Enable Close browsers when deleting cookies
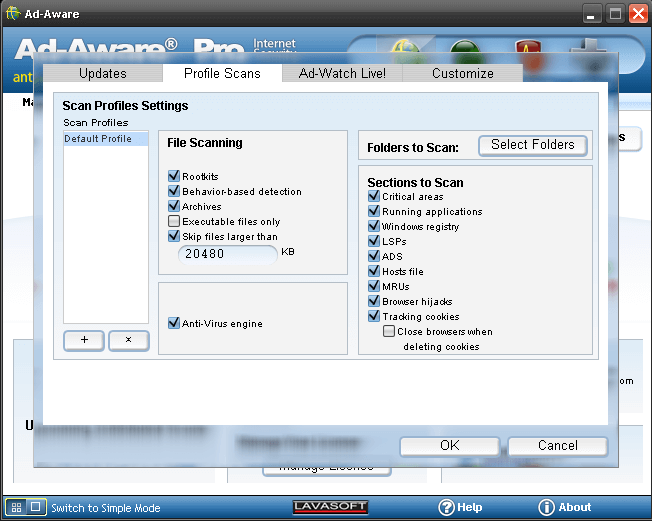Screen dimensions: 652x521 [389, 331]
